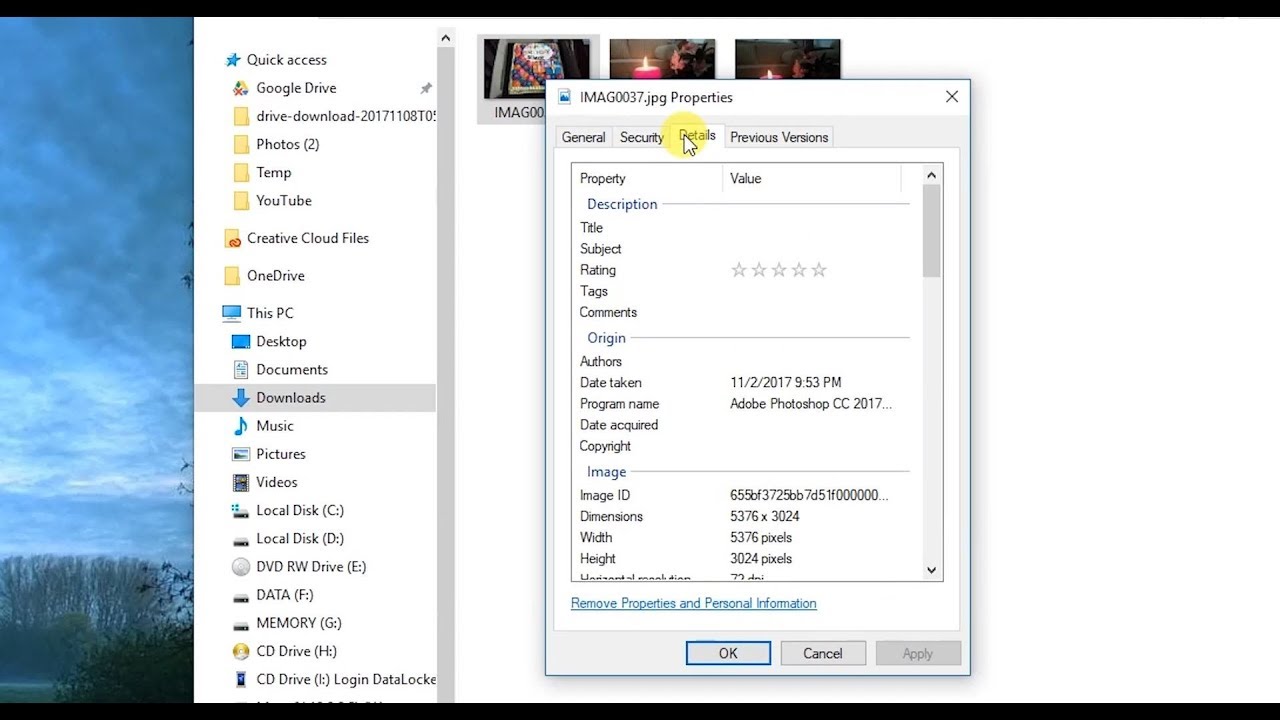Click the pin icon beside Google Drive
Image resolution: width=1280 pixels, height=720 pixels.
[426, 88]
